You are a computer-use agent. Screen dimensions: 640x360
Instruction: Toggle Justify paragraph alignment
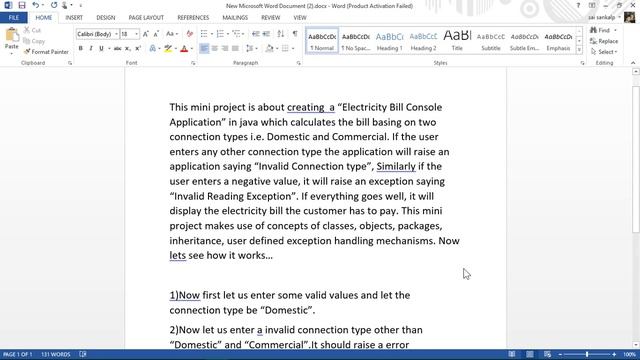tap(235, 49)
